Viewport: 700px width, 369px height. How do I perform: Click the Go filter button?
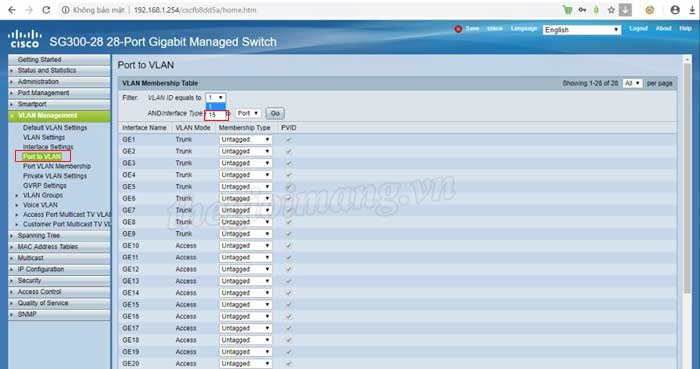pyautogui.click(x=275, y=114)
